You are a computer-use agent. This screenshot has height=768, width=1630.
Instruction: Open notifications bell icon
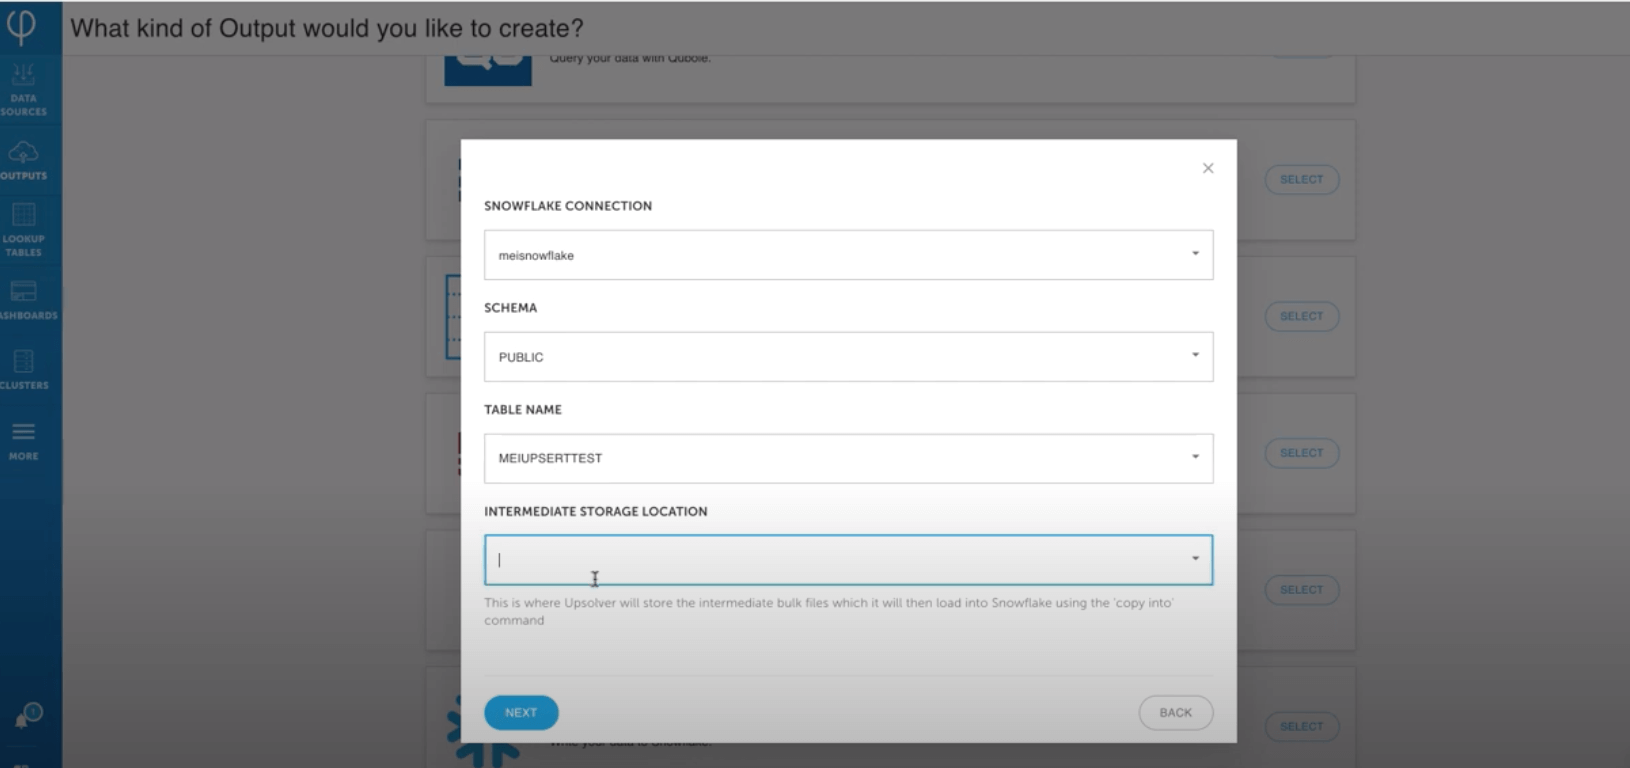[27, 716]
